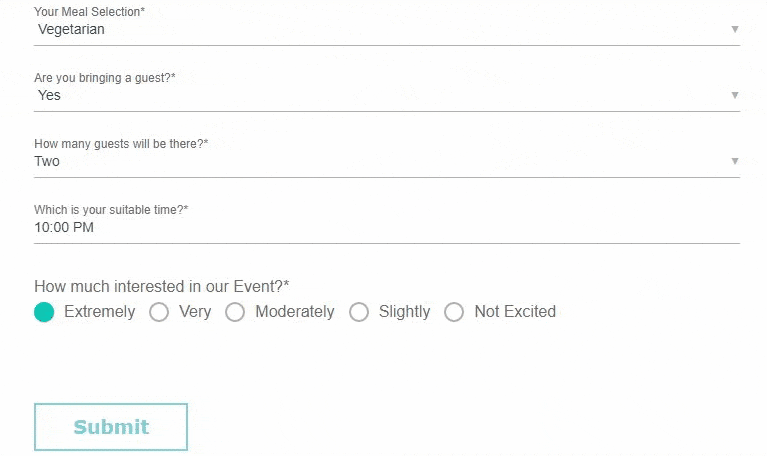Screen dimensions: 767x456
Task: Choose the Slightly radio button
Action: (359, 312)
